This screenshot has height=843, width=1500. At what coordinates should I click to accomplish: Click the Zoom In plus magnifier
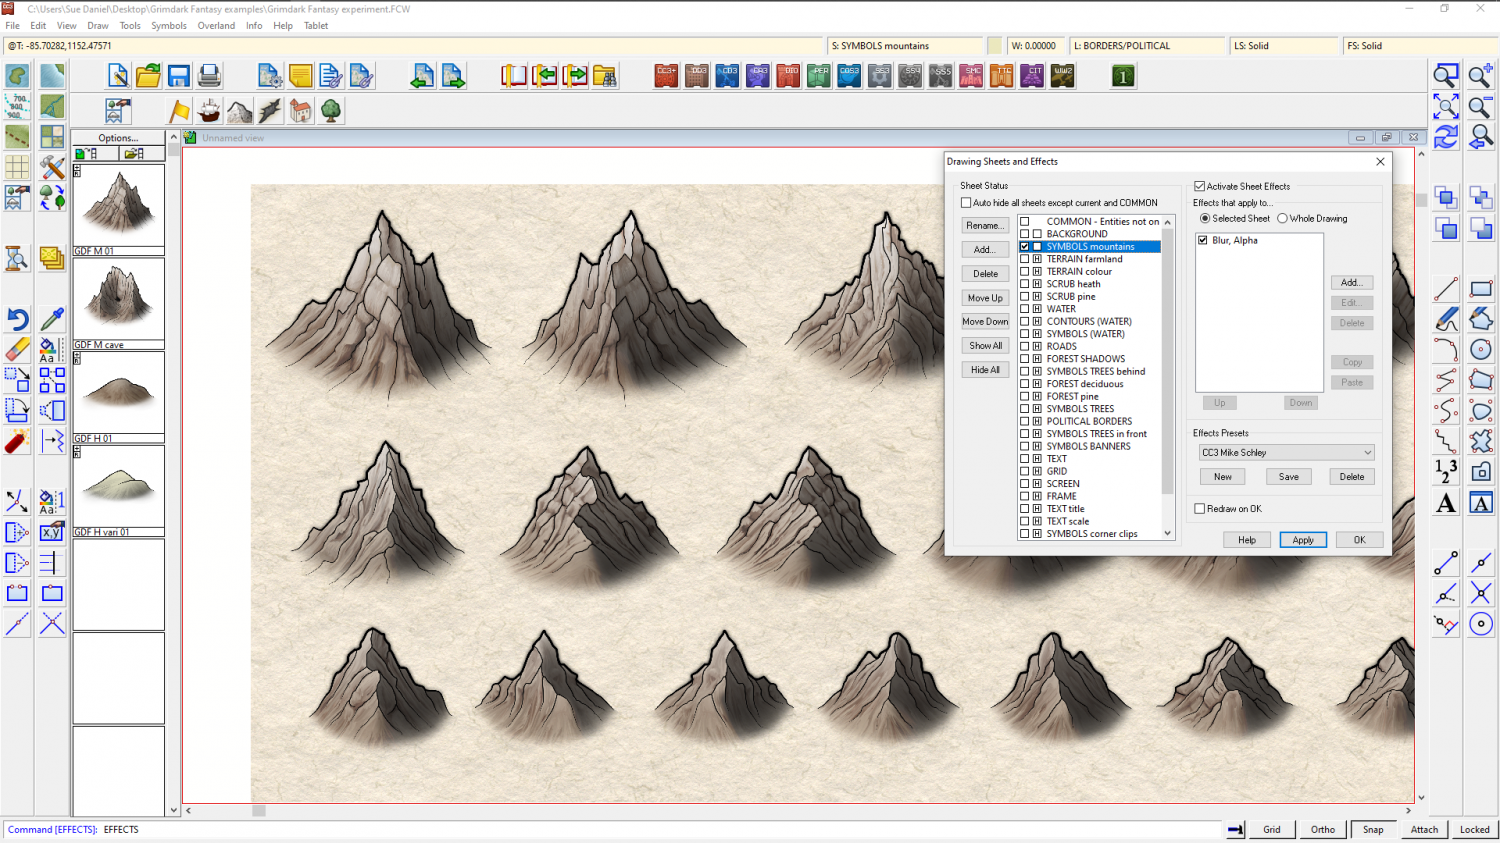(x=1481, y=76)
